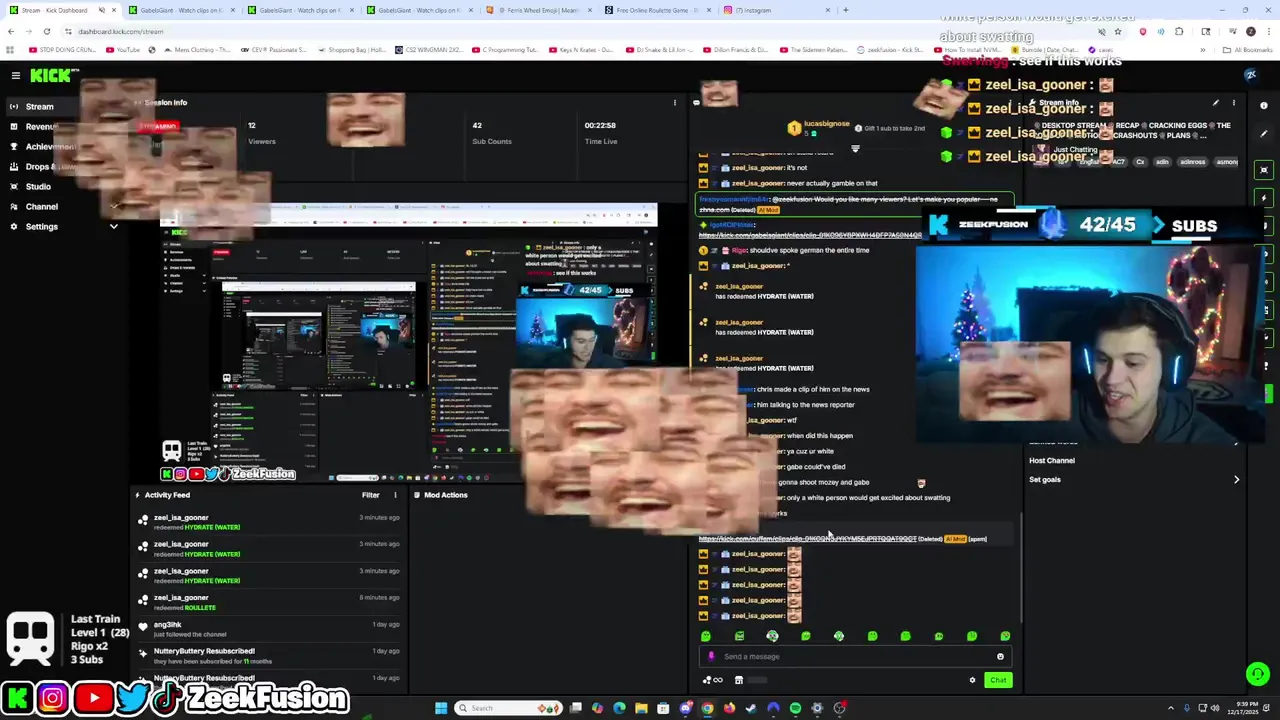Open the Activity Feed Filter
This screenshot has width=1280, height=720.
point(370,495)
